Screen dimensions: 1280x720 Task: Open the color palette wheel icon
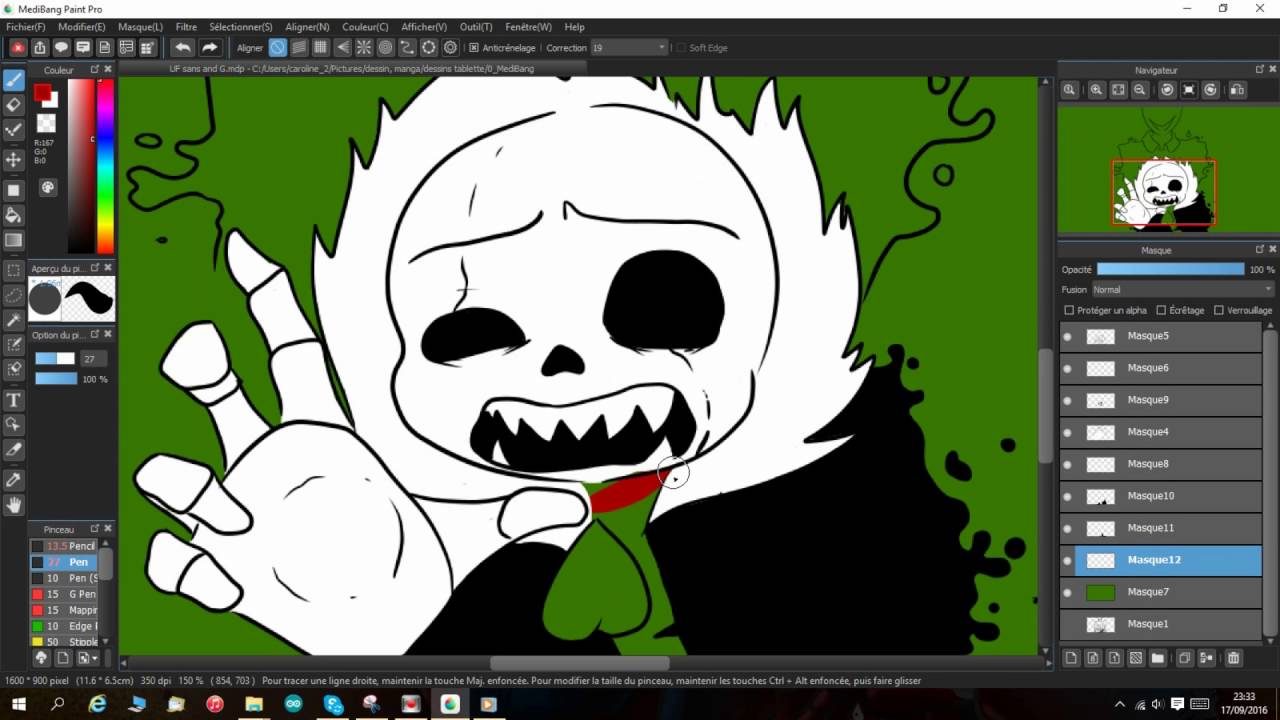coord(47,187)
